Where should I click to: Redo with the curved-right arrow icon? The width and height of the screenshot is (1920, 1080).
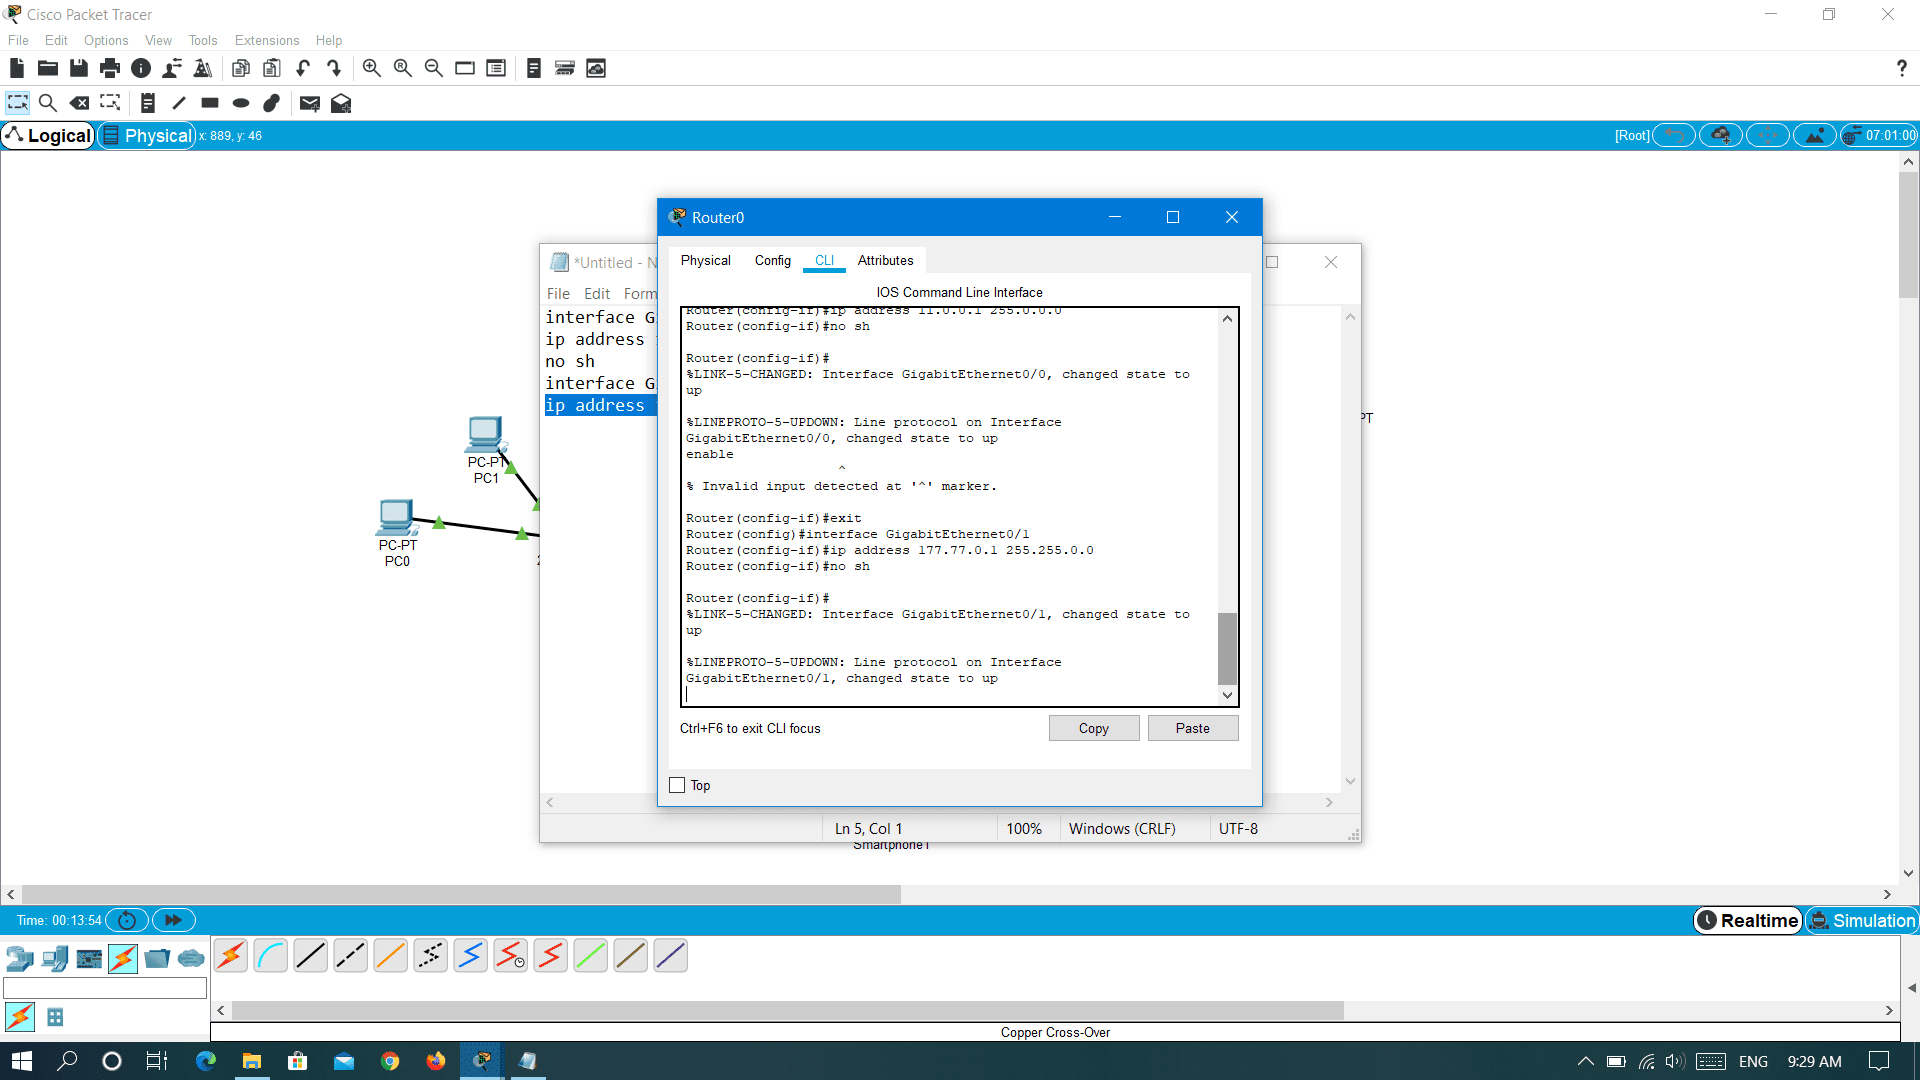334,68
